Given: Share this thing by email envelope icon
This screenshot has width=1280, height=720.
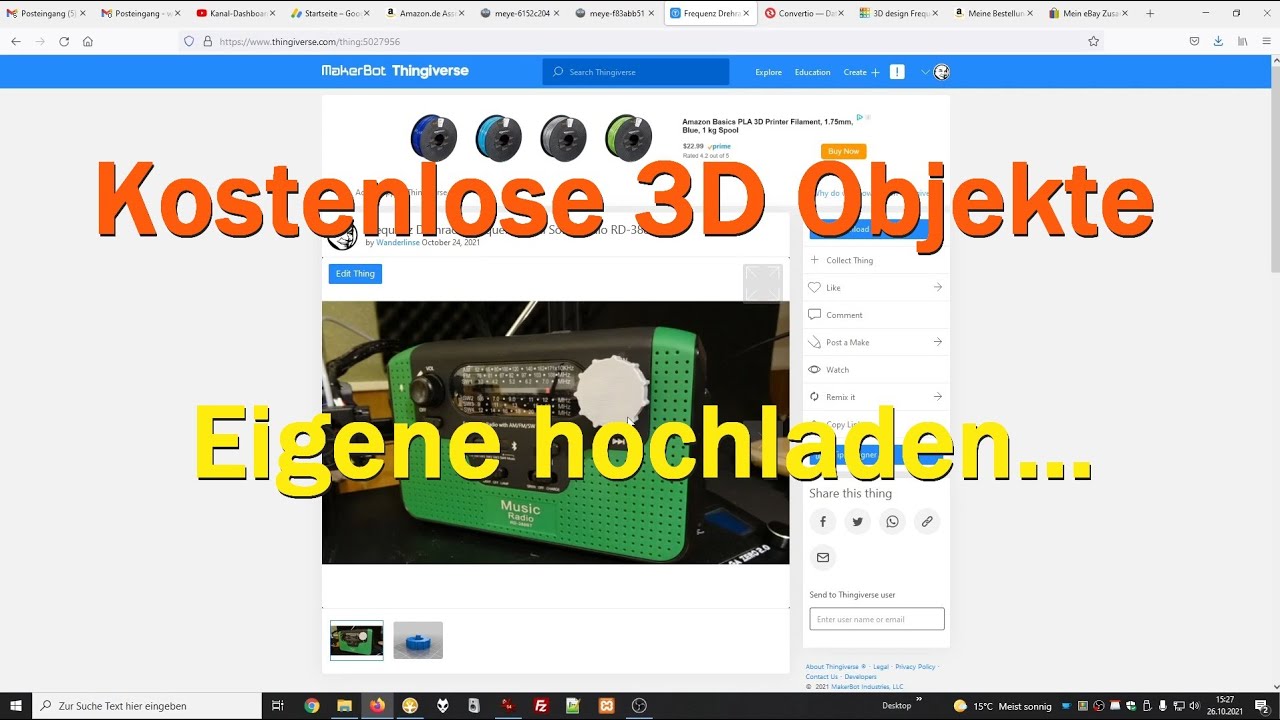Looking at the screenshot, I should coord(823,557).
